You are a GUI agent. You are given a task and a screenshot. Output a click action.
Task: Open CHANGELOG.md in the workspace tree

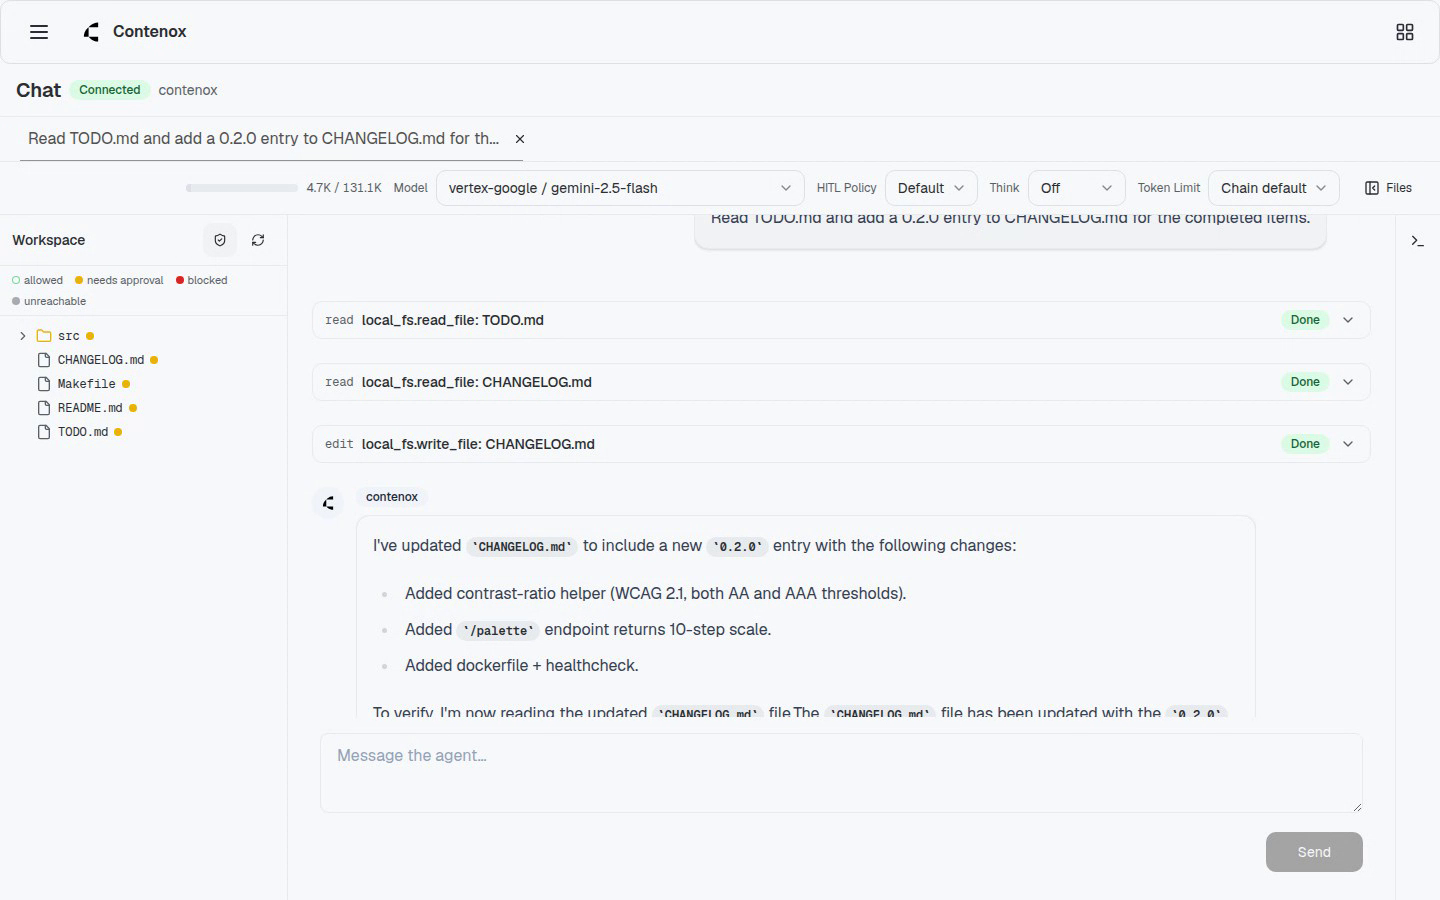click(101, 360)
